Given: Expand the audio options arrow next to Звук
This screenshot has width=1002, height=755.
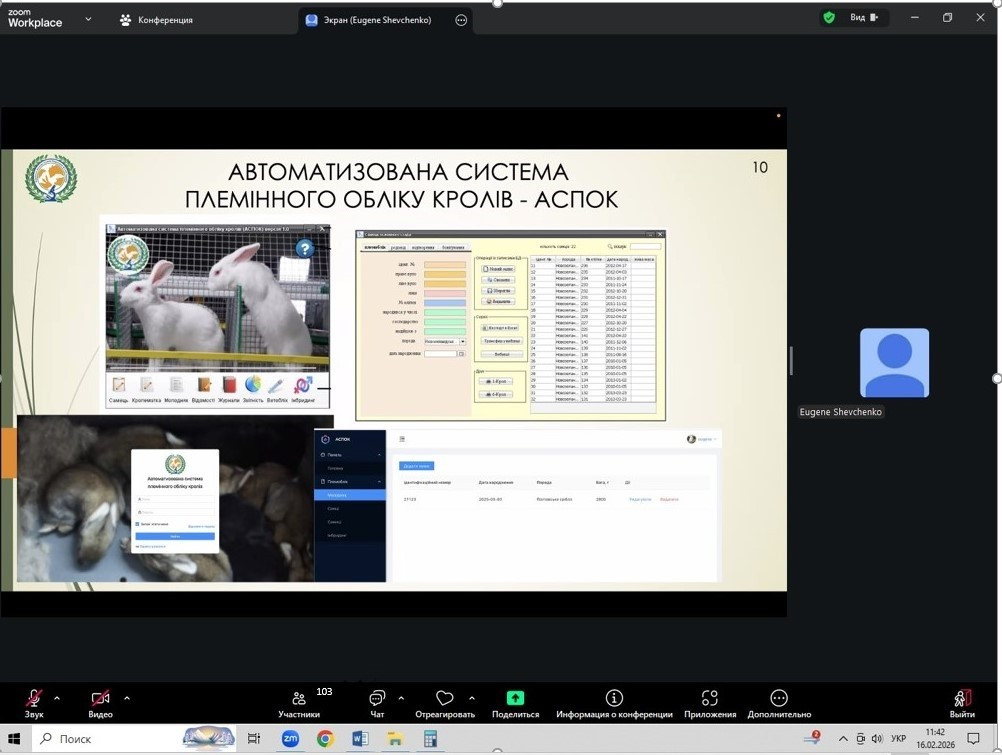Looking at the screenshot, I should point(57,698).
